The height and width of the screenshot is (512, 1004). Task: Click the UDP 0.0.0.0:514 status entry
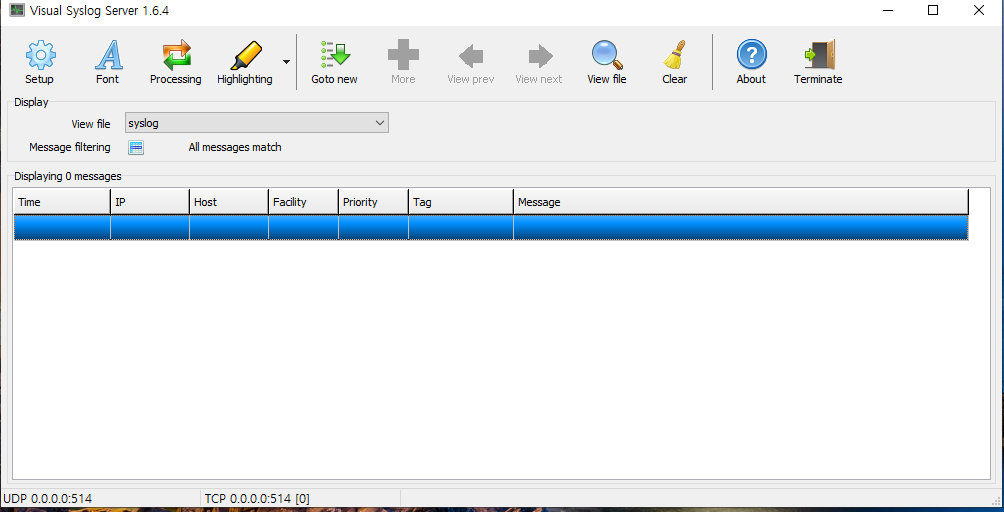(x=47, y=499)
